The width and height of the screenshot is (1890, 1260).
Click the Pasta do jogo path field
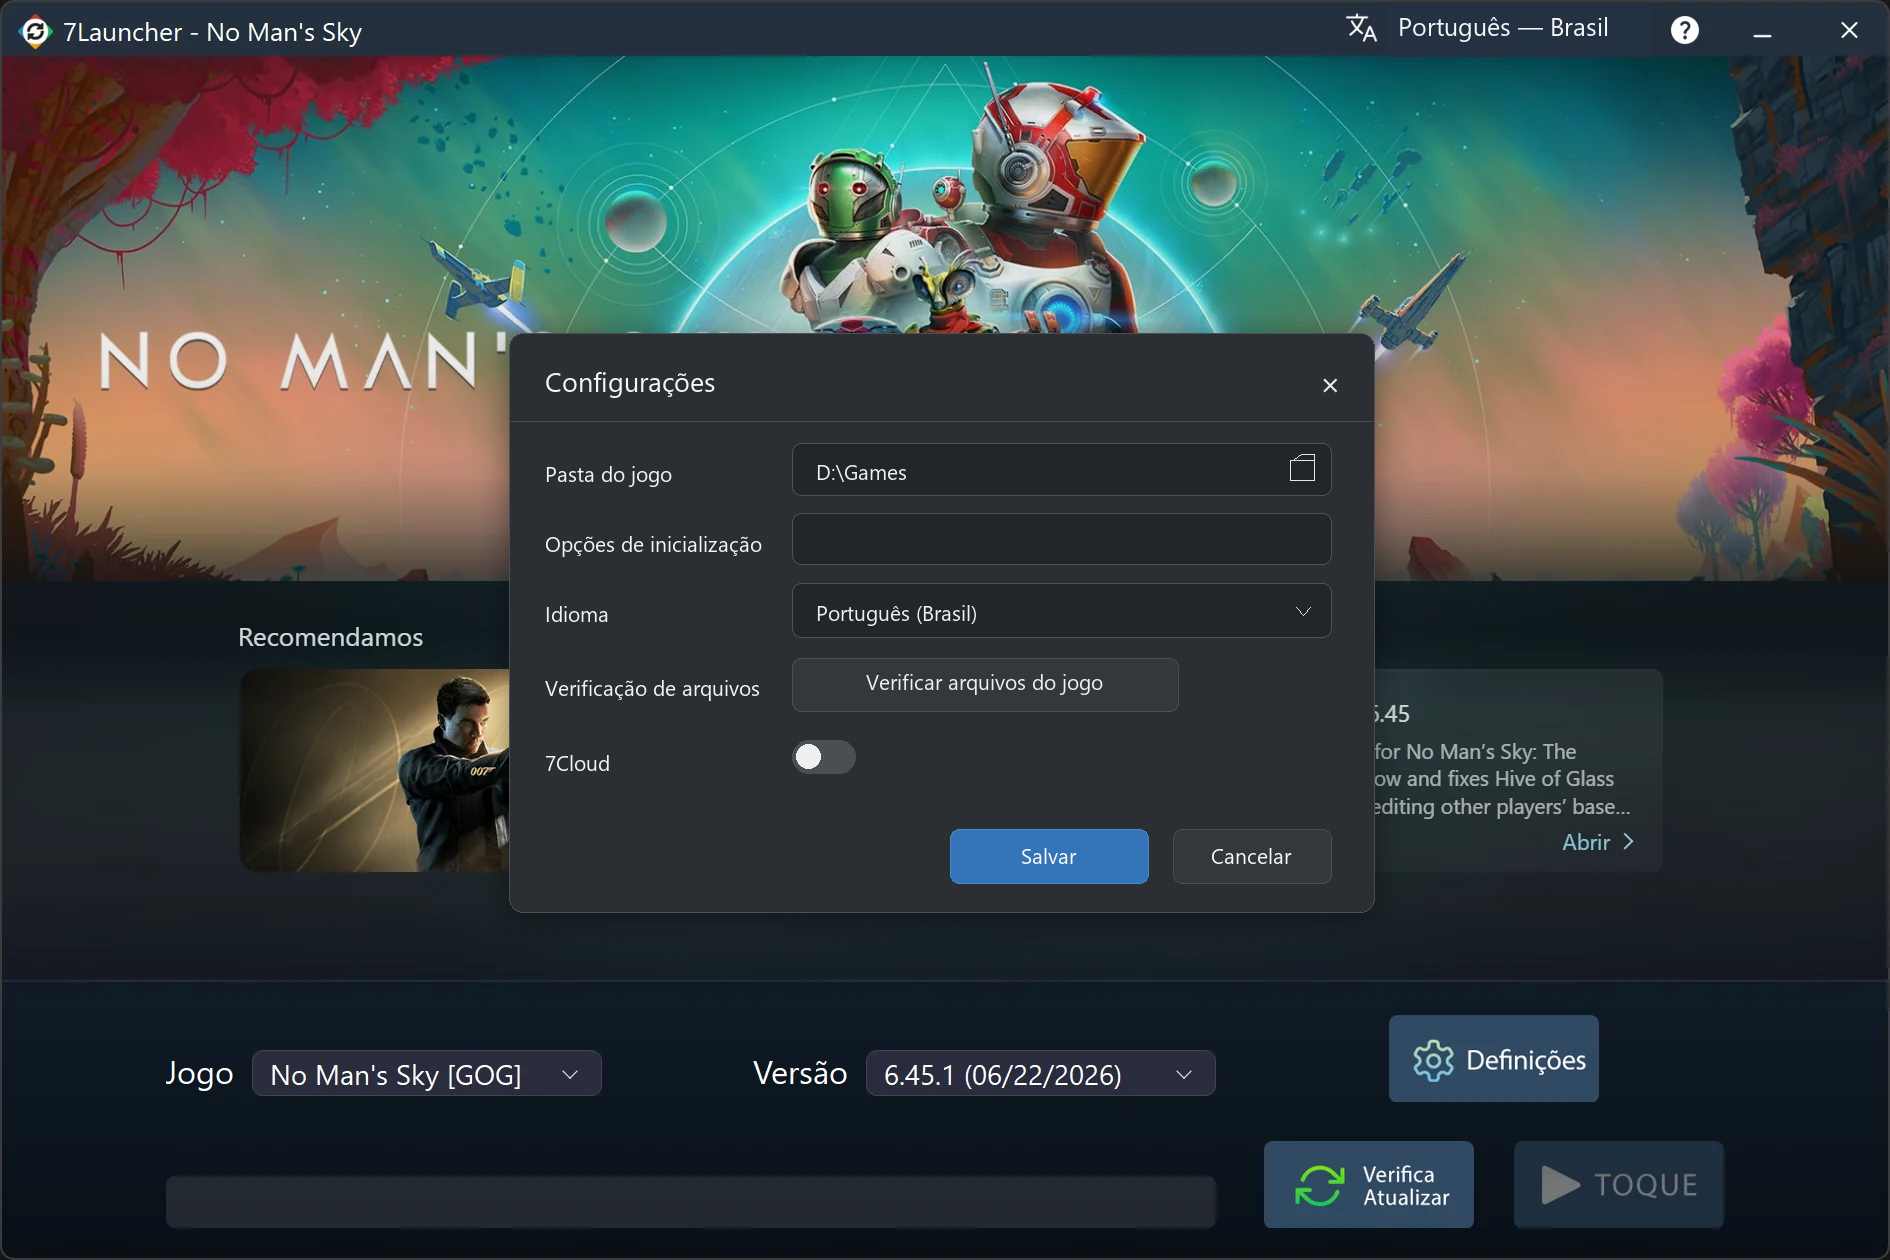[x=1061, y=469]
